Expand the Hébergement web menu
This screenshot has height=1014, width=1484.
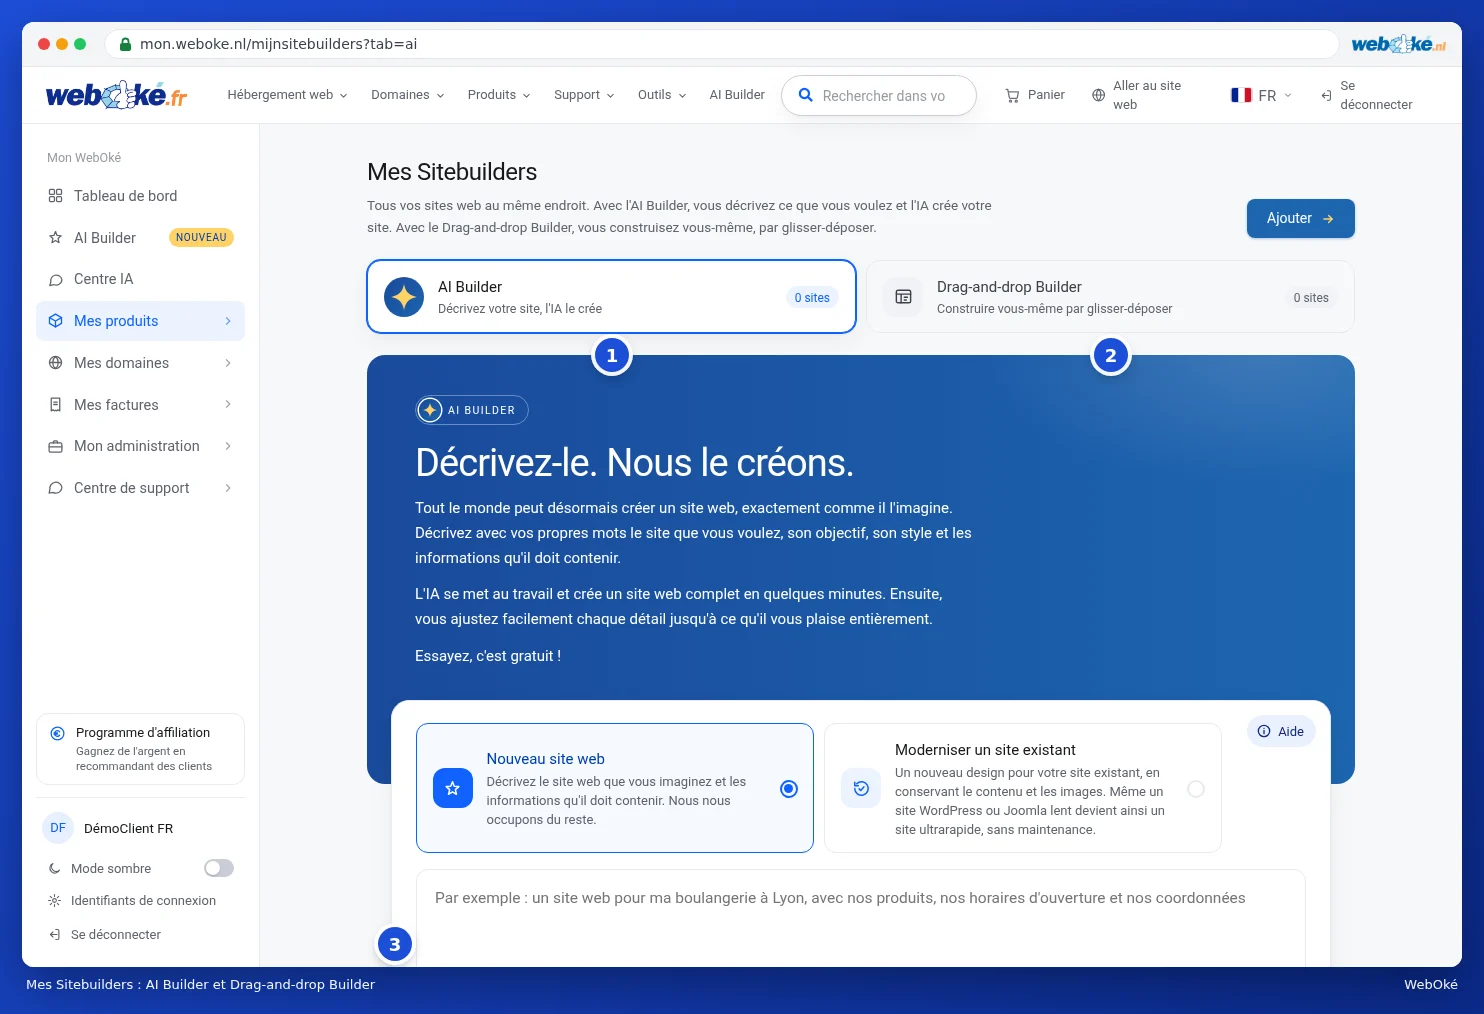tap(287, 95)
